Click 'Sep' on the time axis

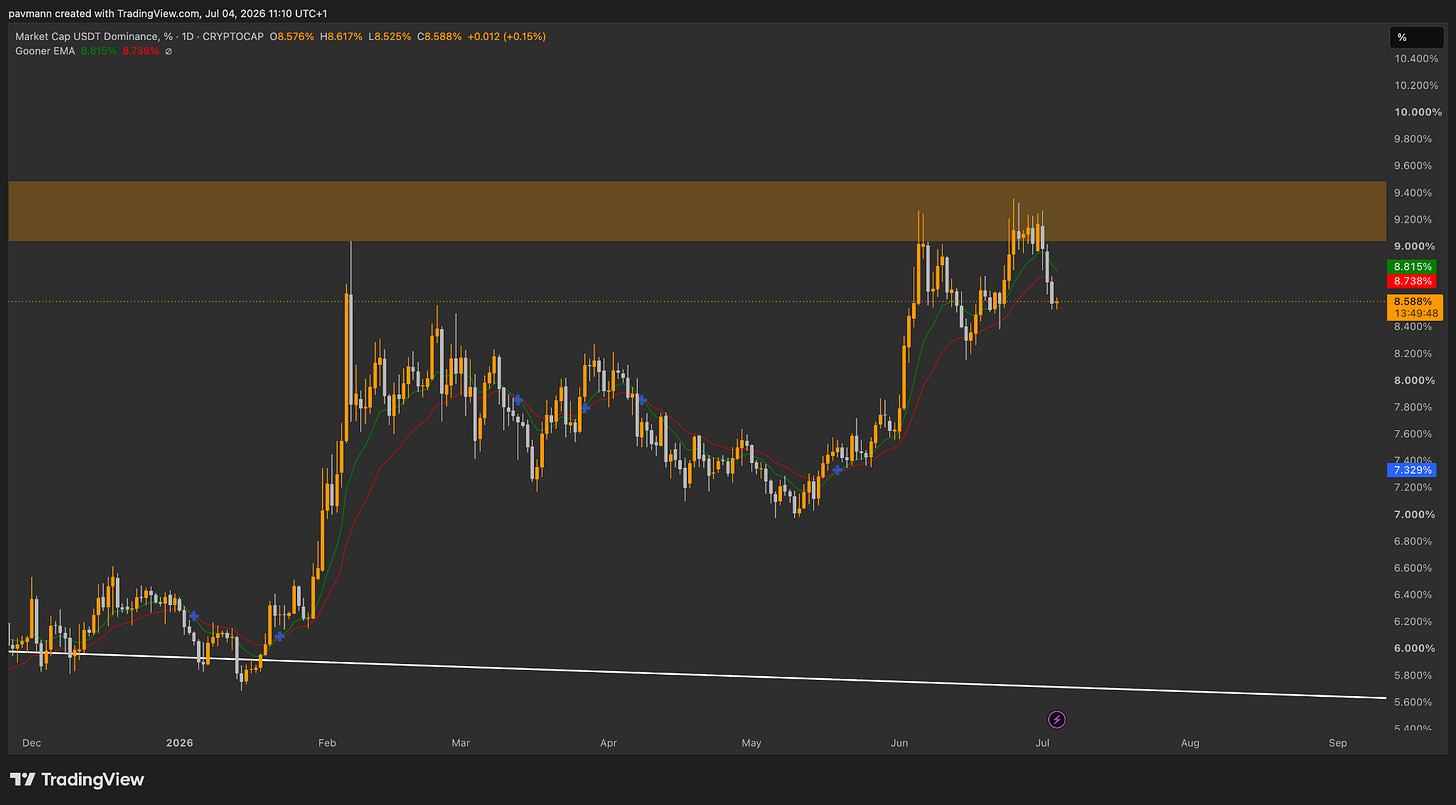(x=1338, y=743)
